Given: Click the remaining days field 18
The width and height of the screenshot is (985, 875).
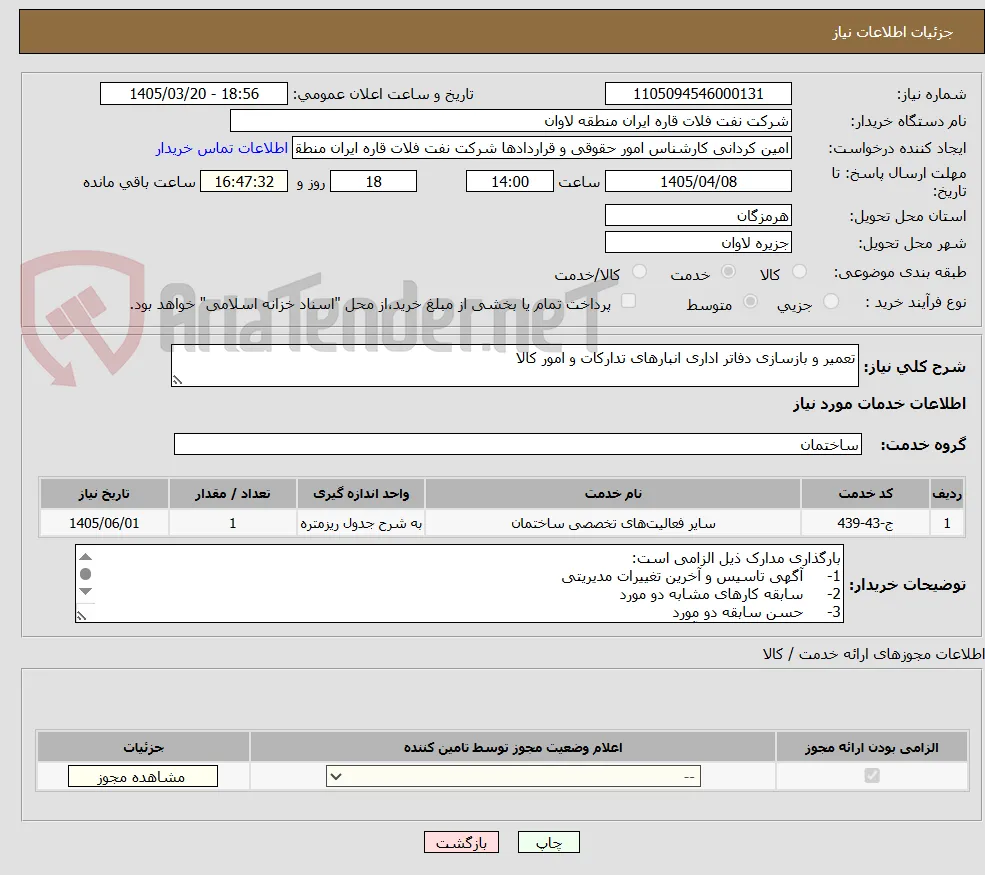Looking at the screenshot, I should (x=373, y=182).
